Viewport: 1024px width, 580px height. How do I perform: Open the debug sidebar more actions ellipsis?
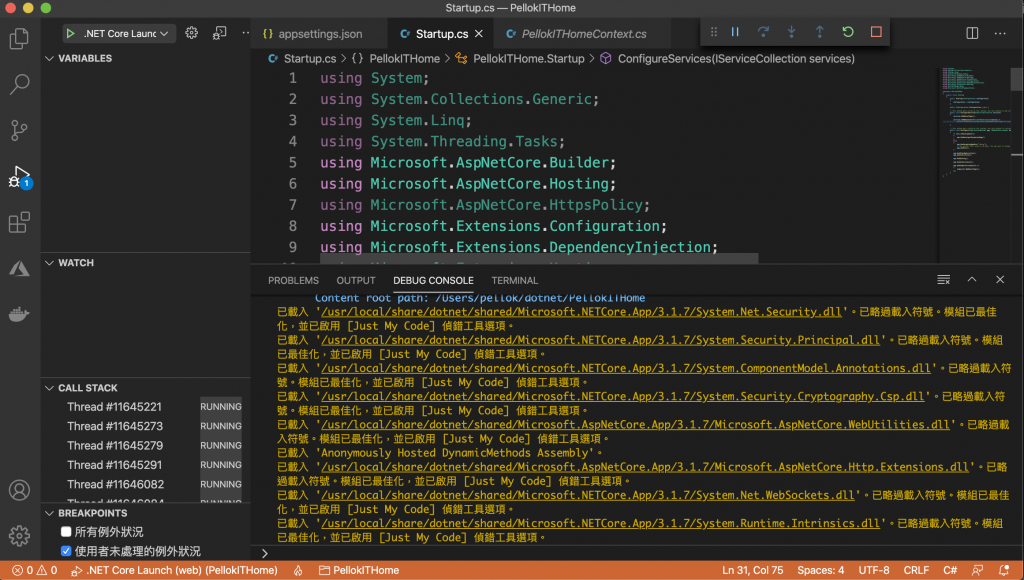pyautogui.click(x=246, y=33)
